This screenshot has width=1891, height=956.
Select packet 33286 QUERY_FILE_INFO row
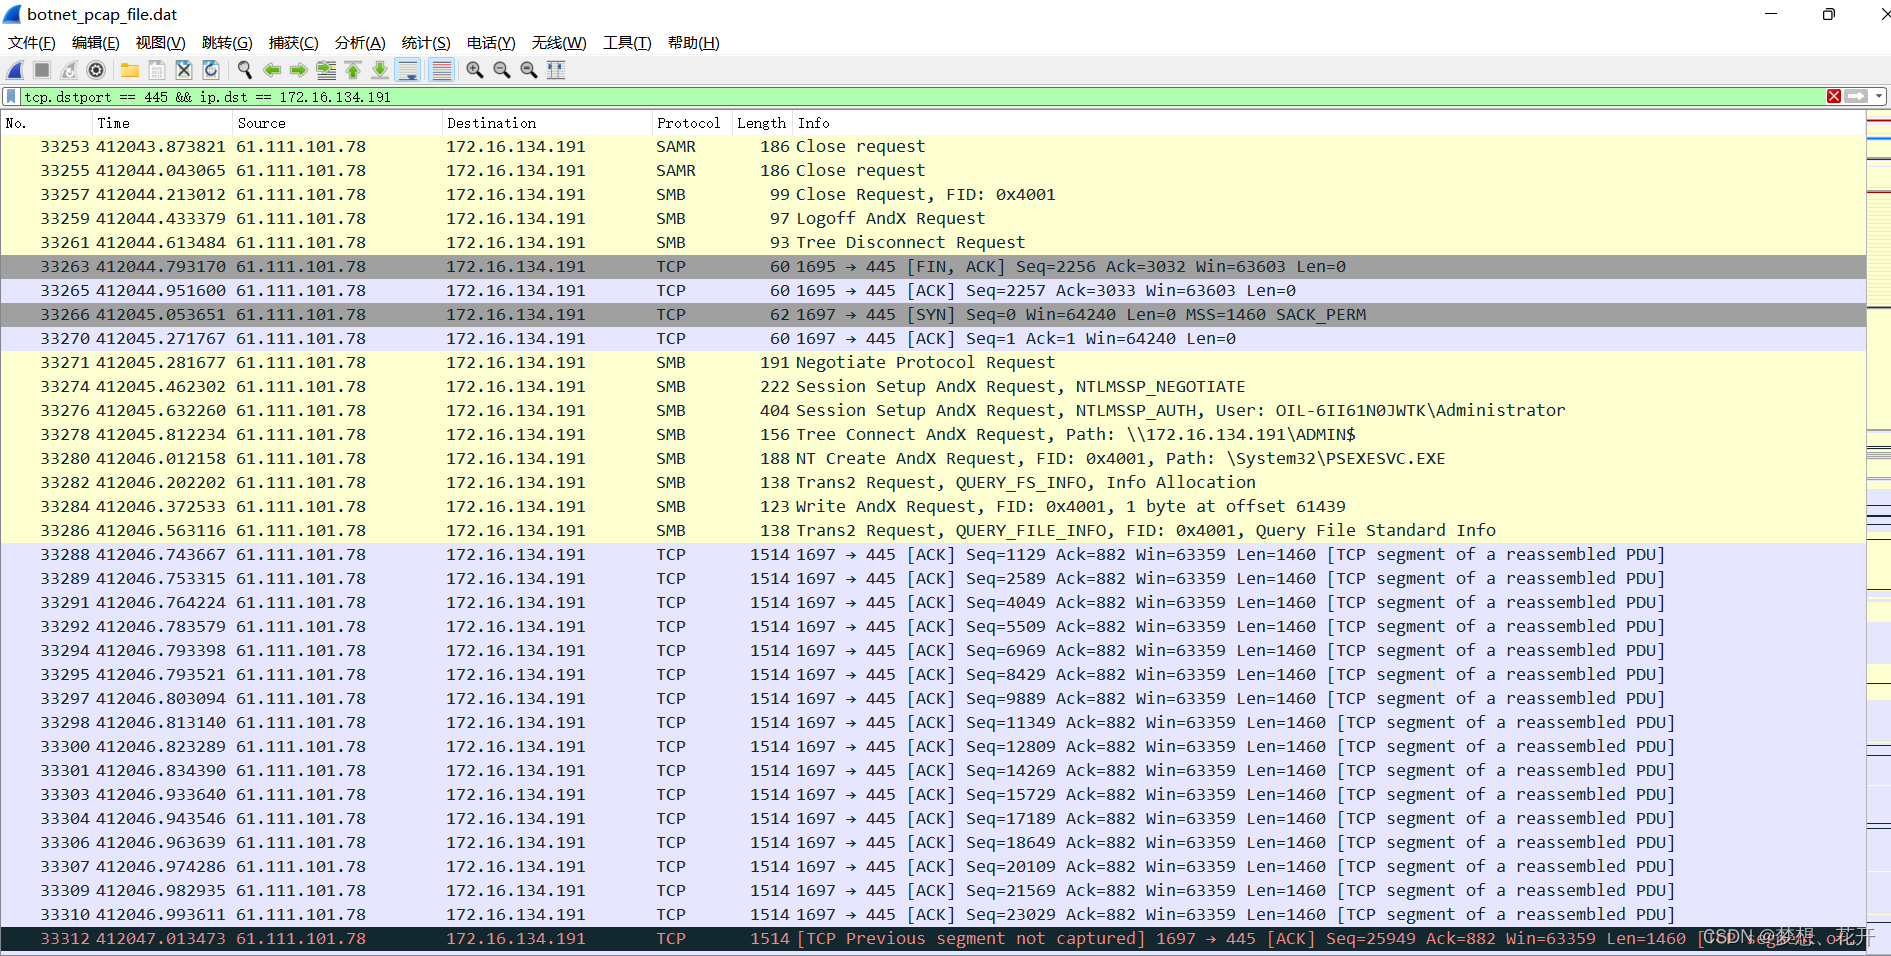point(933,531)
